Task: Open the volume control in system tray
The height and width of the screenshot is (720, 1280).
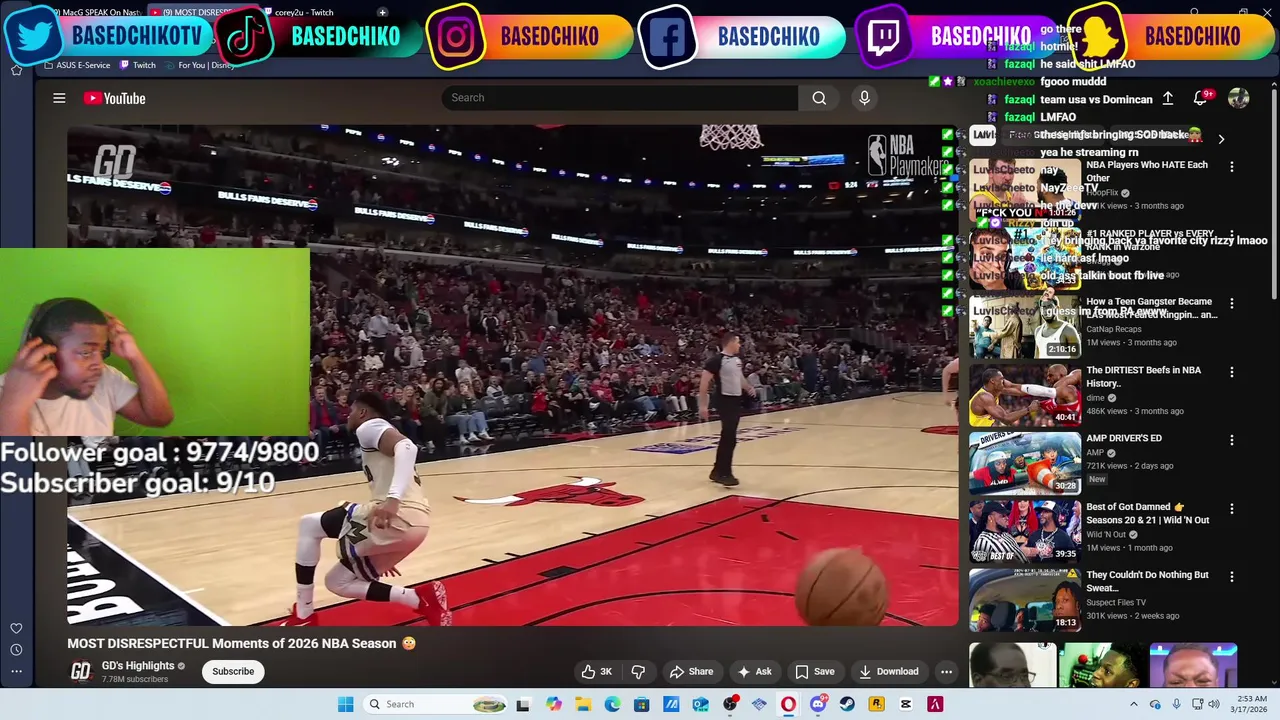Action: point(1214,704)
